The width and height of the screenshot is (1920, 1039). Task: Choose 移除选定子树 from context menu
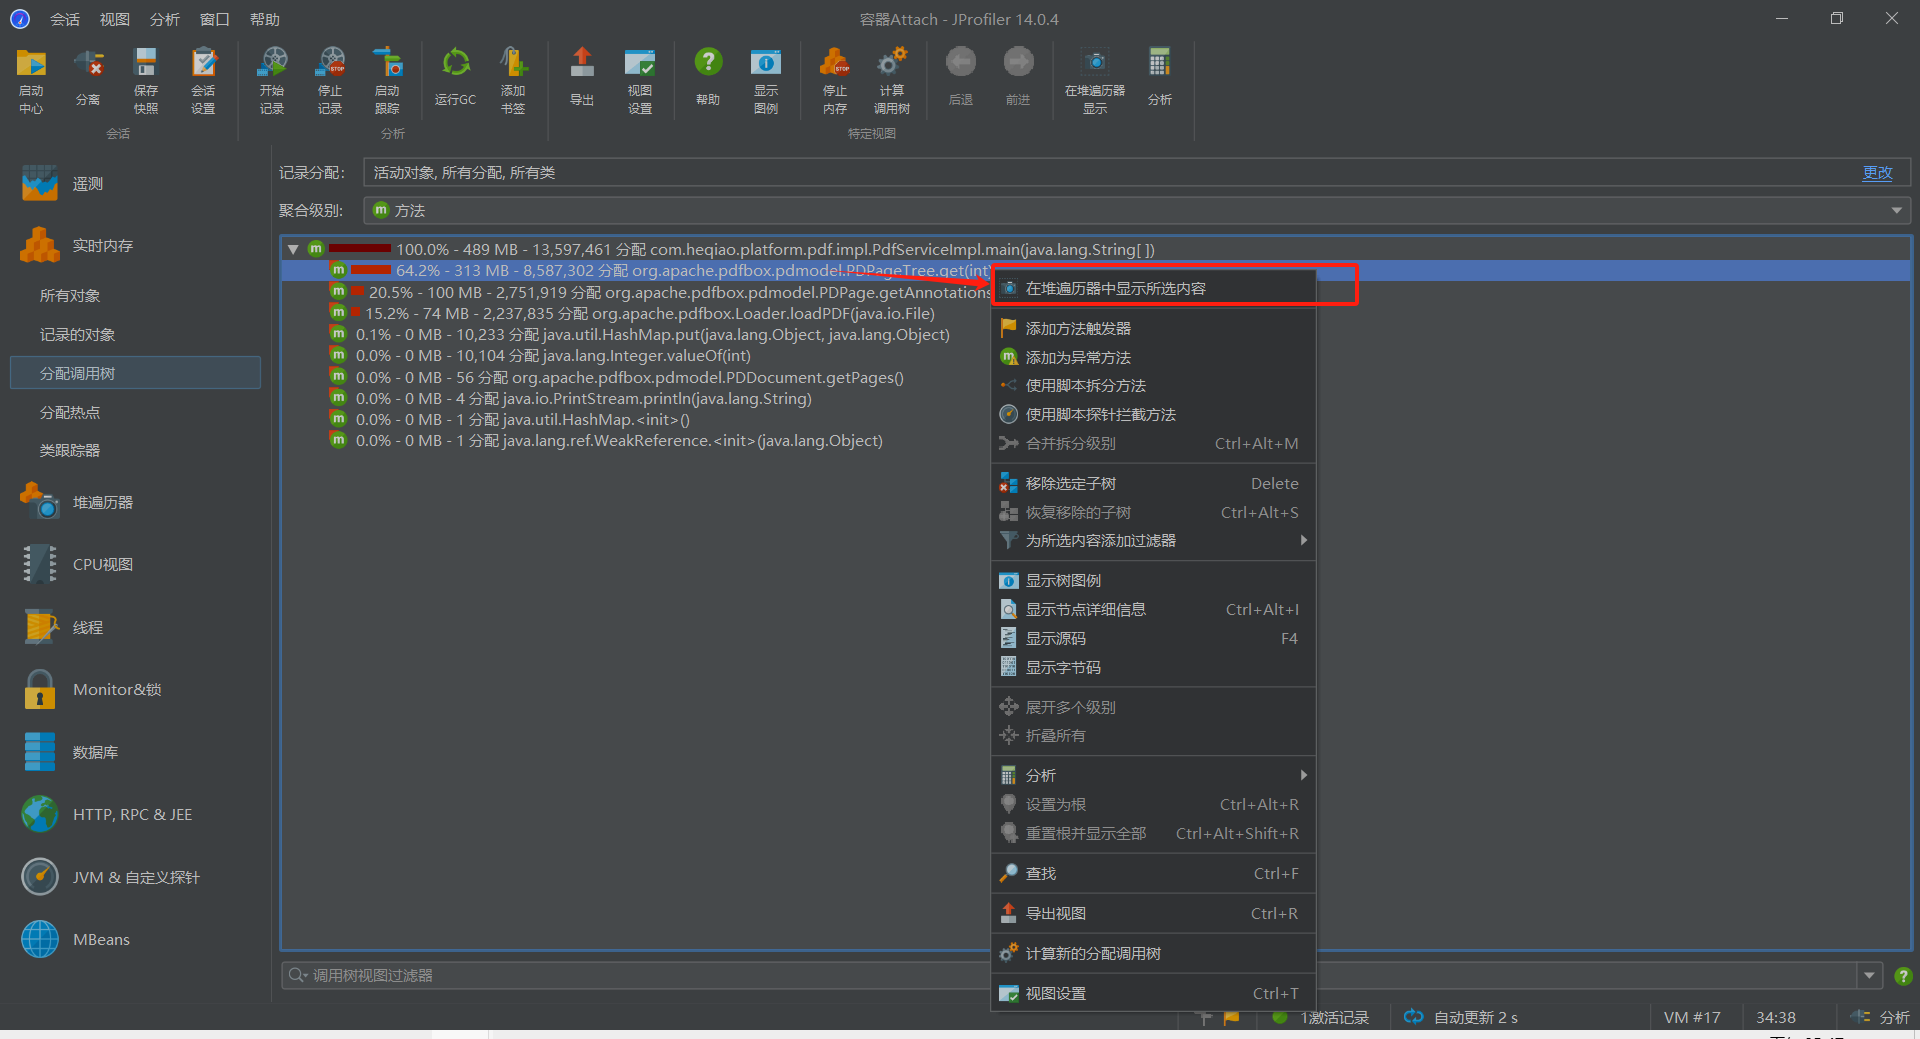point(1153,483)
